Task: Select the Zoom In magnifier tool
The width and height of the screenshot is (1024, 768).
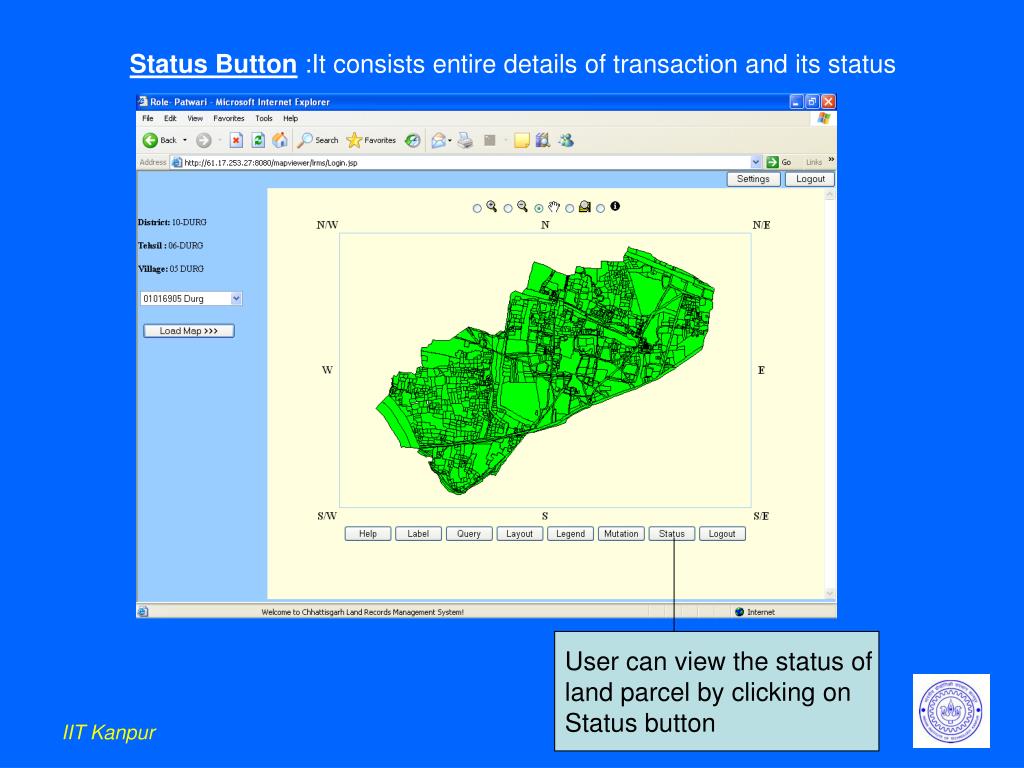Action: 491,207
